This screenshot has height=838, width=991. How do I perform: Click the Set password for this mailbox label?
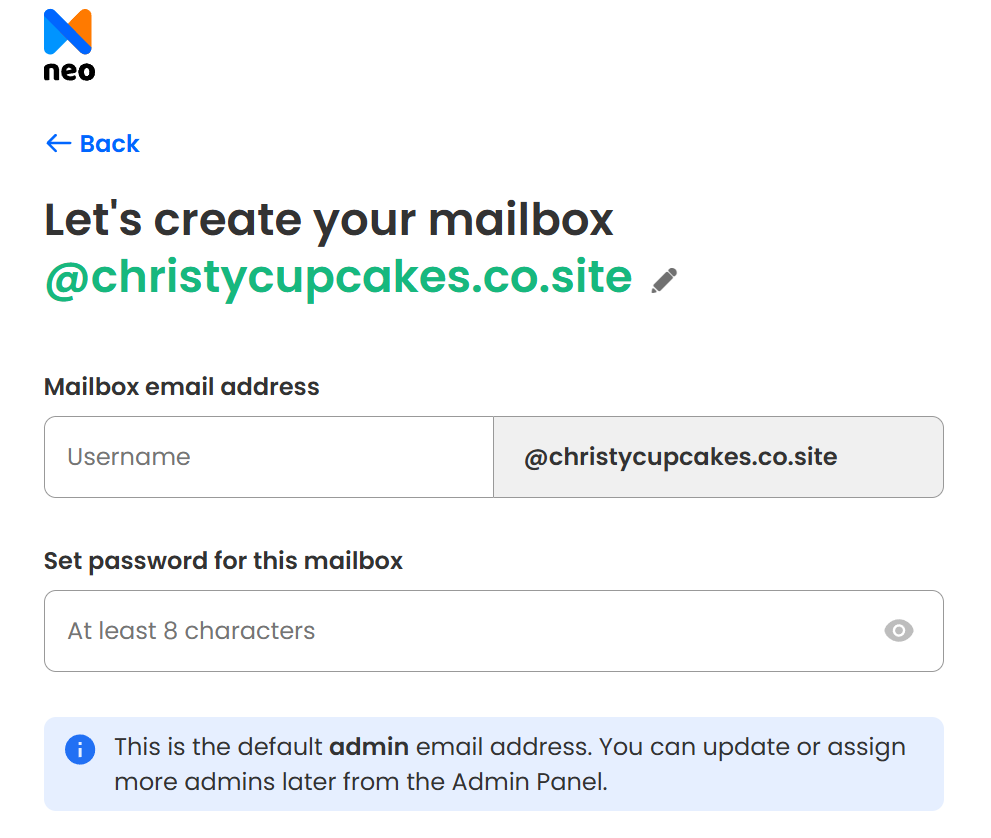(x=223, y=561)
